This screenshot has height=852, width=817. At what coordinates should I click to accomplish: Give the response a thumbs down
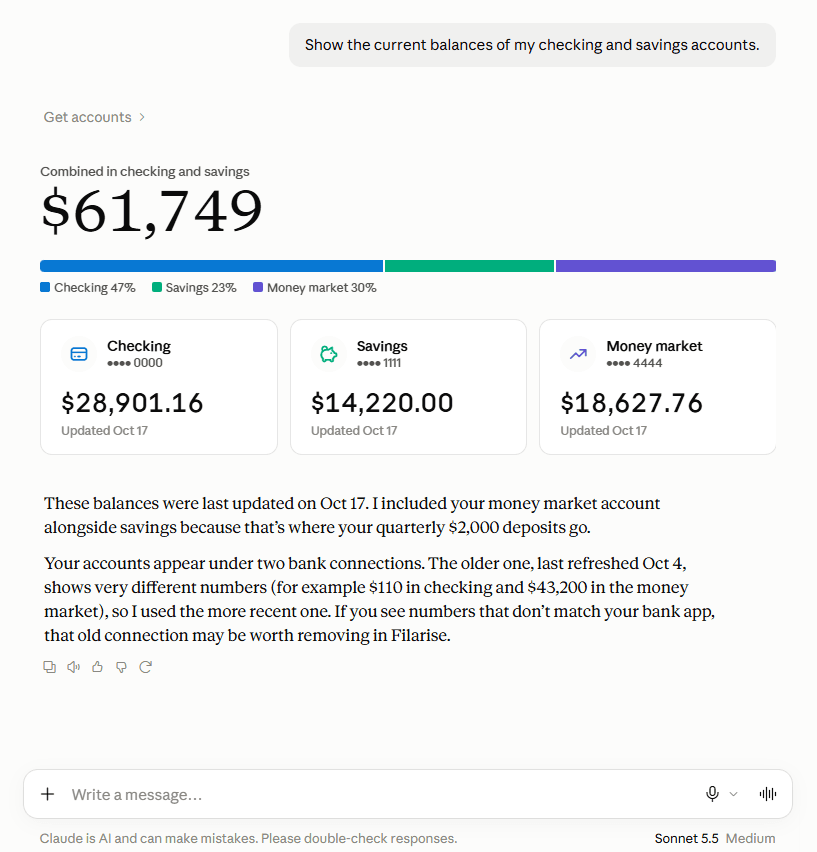(121, 667)
